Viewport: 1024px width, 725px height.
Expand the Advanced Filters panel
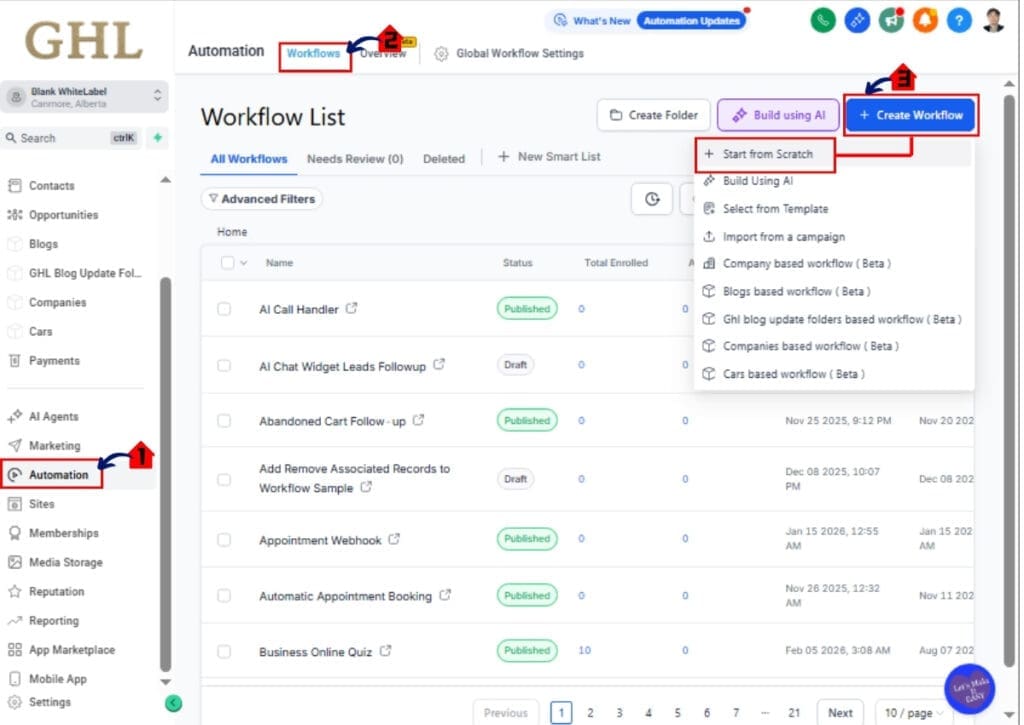pos(261,199)
